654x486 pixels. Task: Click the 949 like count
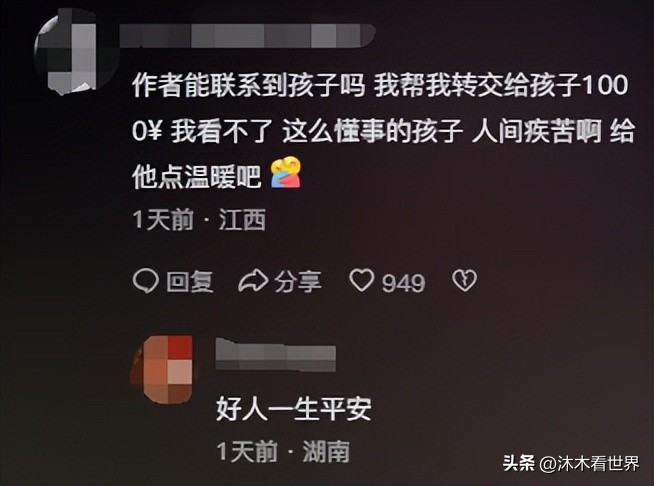(x=403, y=283)
